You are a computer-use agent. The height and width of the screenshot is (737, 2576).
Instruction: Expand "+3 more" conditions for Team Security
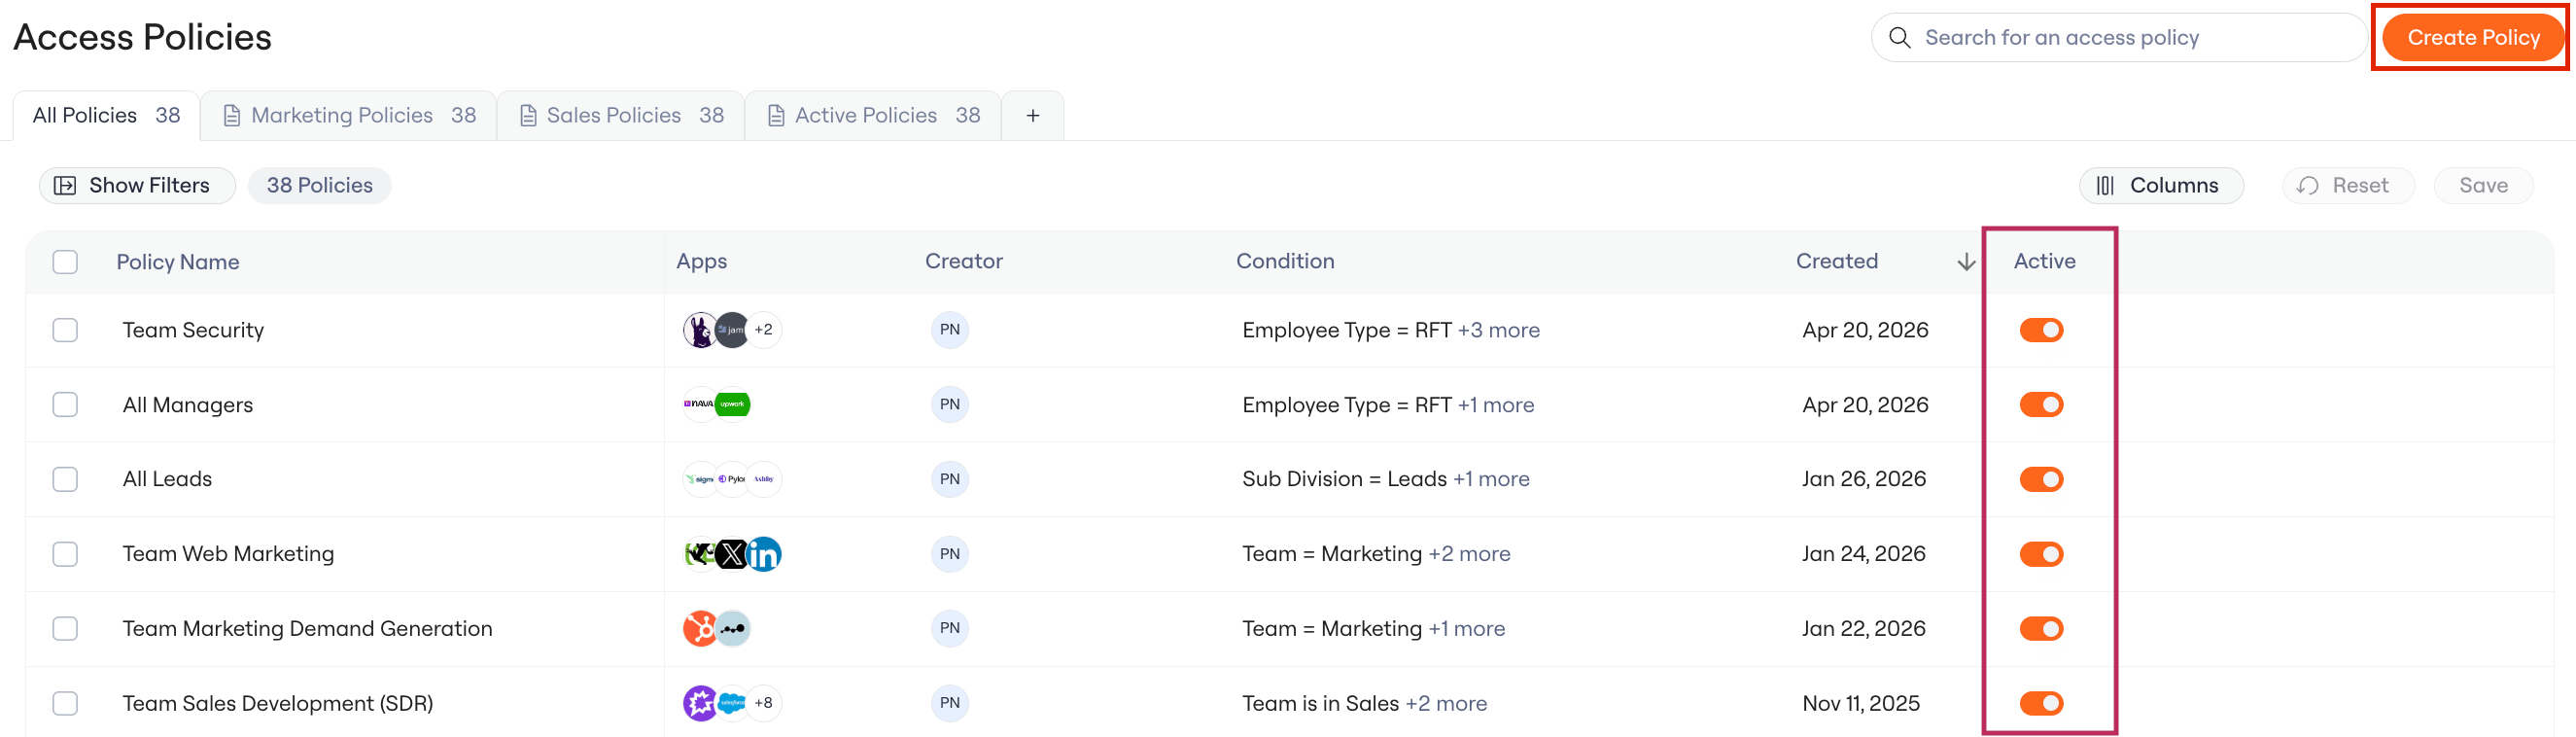[1498, 330]
